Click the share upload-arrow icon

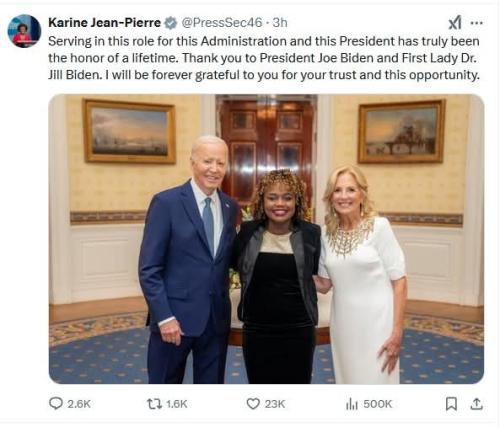477,404
